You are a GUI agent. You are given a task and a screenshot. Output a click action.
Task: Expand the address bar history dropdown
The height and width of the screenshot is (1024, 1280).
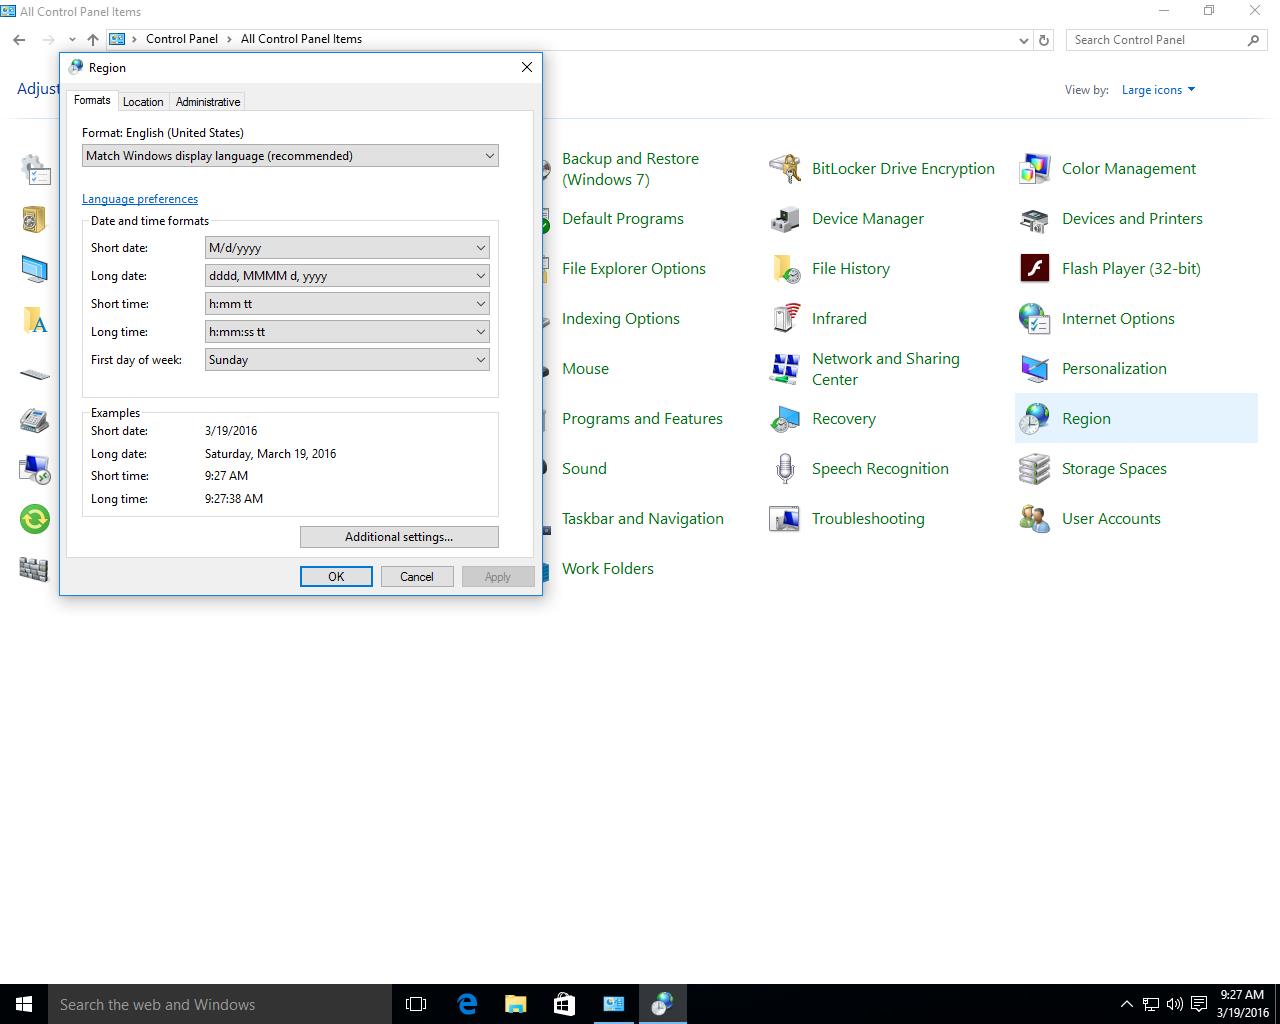point(1023,41)
